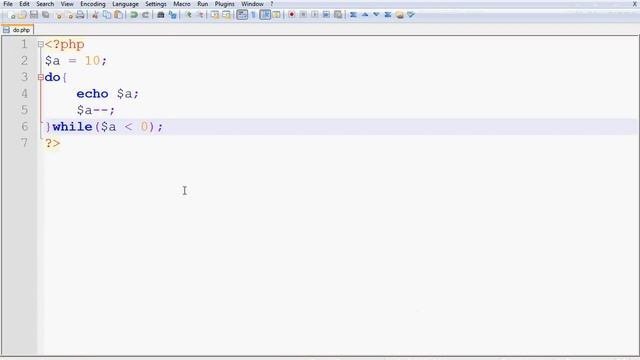Click the Close All toolbar icon
Image resolution: width=640 pixels, height=360 pixels.
tap(70, 15)
